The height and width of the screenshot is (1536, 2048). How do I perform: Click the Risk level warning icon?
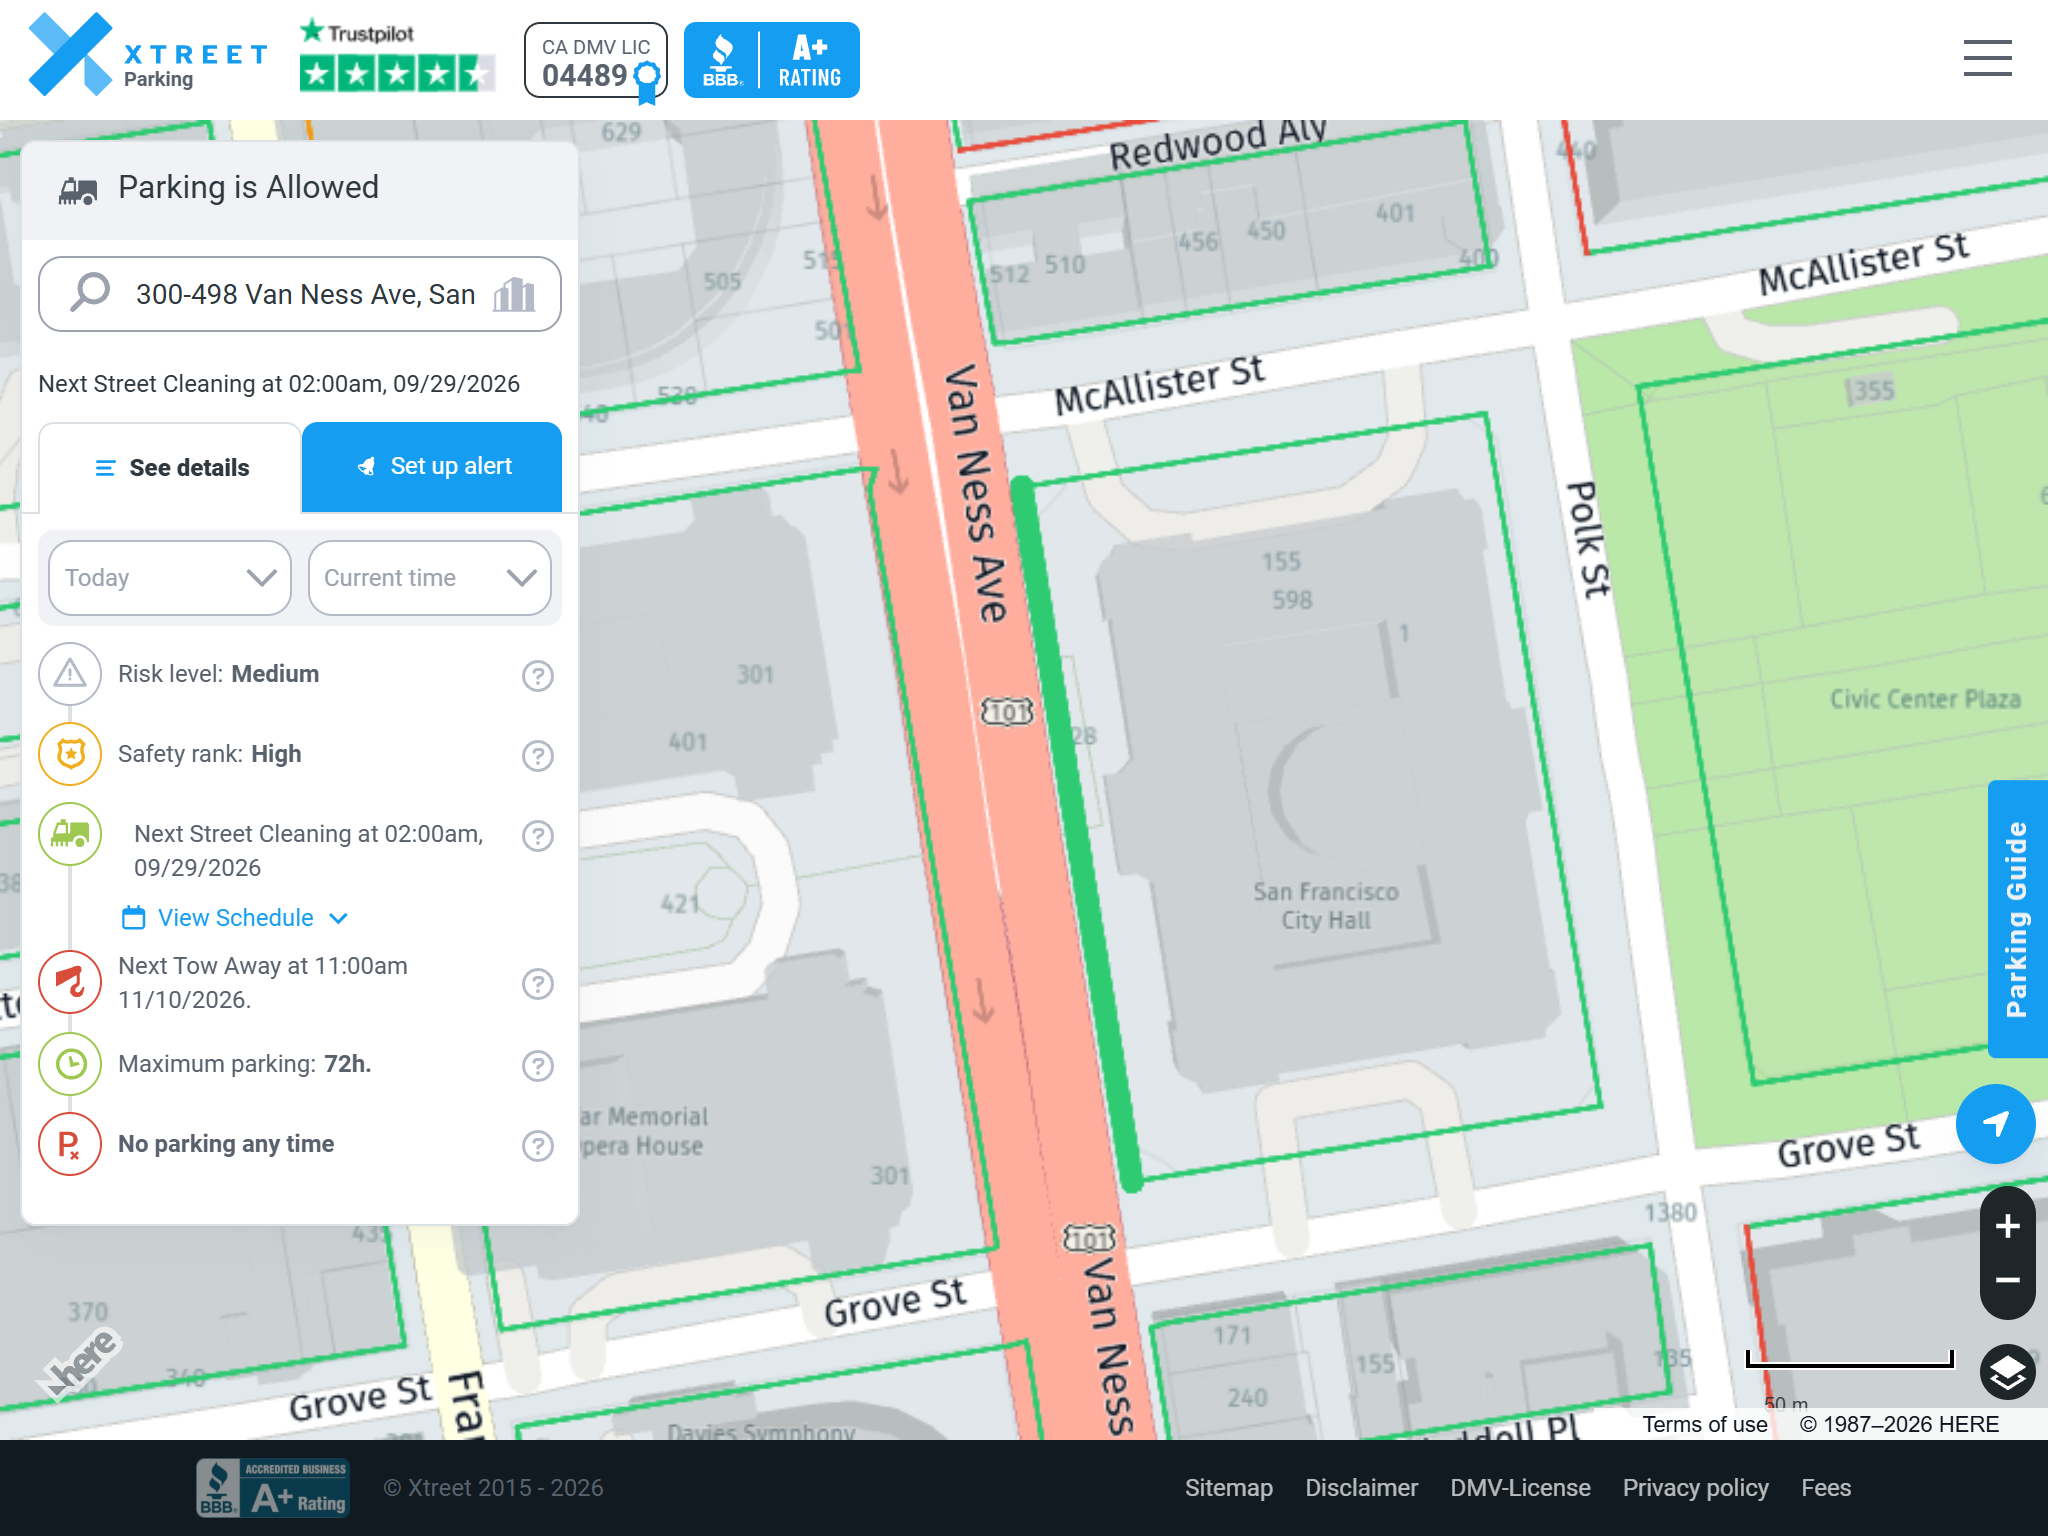pyautogui.click(x=70, y=674)
